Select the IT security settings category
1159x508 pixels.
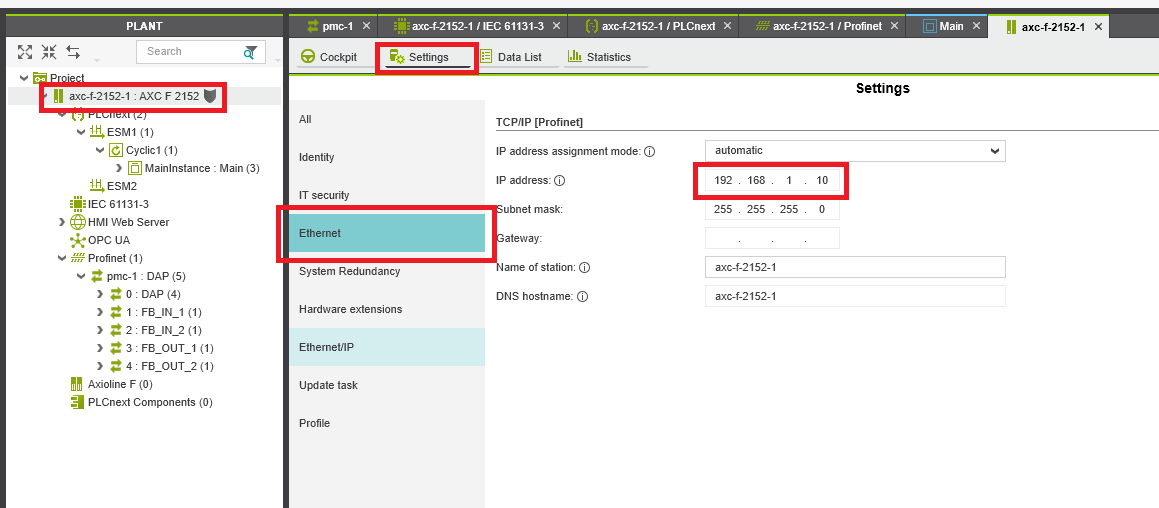[324, 195]
